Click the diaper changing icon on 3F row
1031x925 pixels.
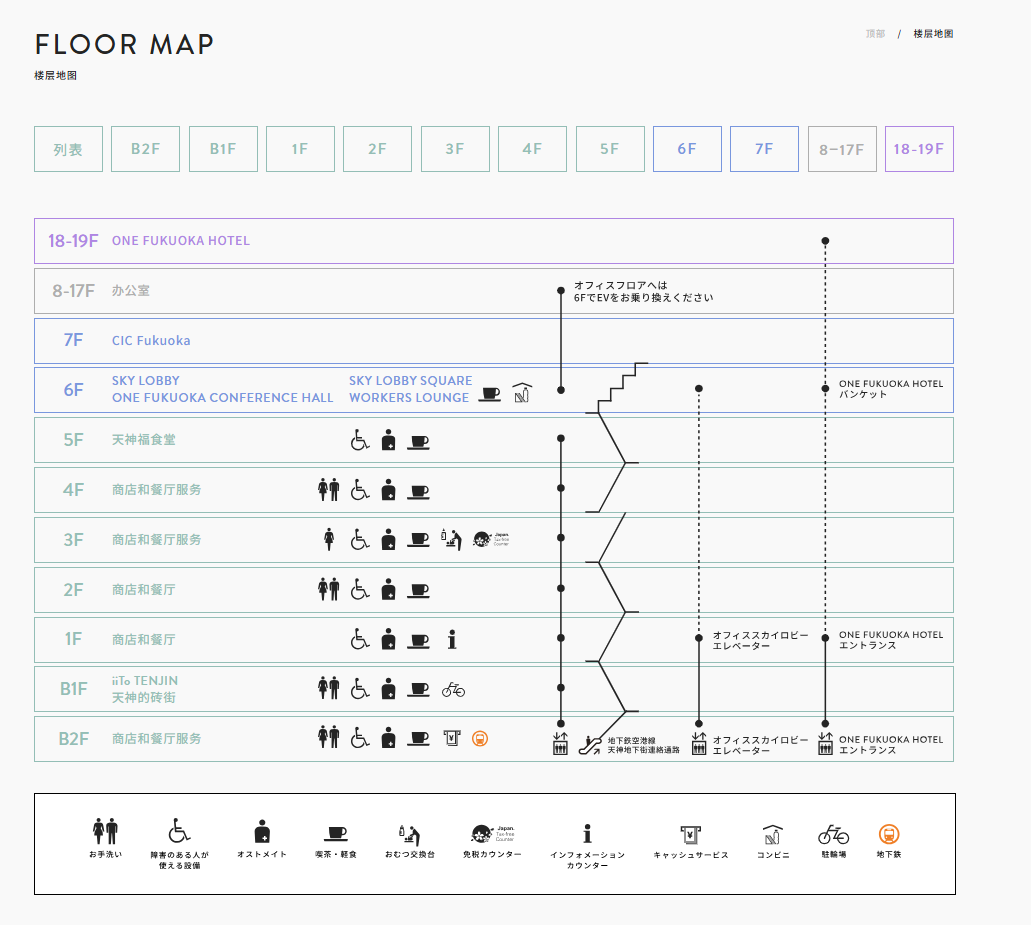click(x=451, y=539)
